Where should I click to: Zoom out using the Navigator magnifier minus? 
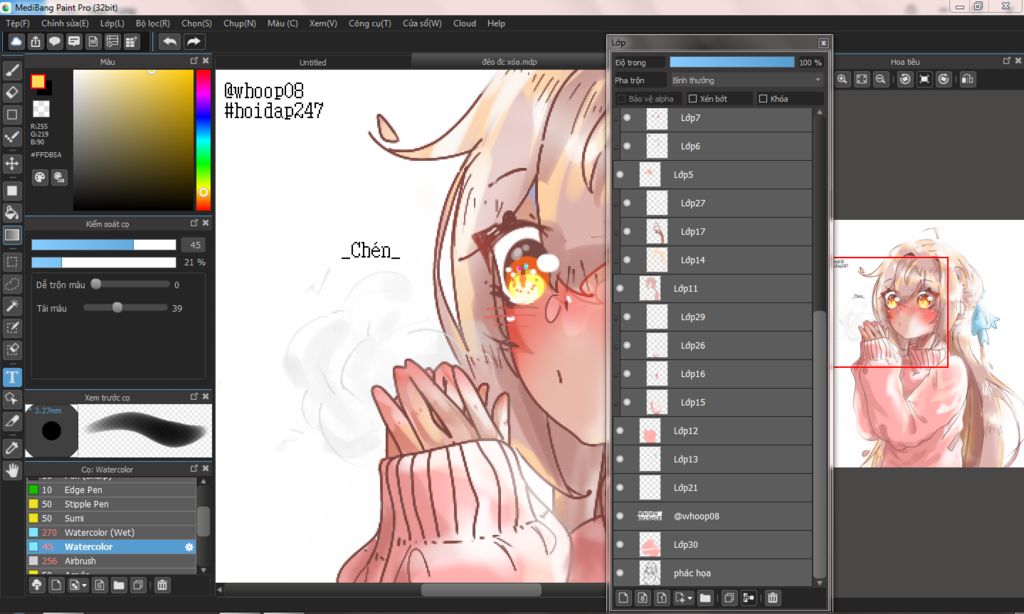pyautogui.click(x=881, y=79)
